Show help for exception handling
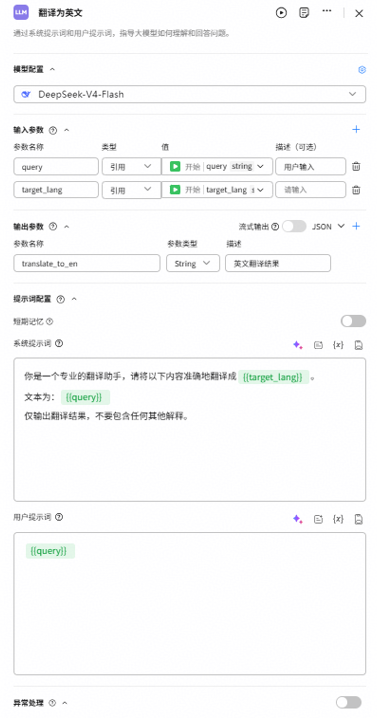Image resolution: width=377 pixels, height=718 pixels. pyautogui.click(x=53, y=702)
